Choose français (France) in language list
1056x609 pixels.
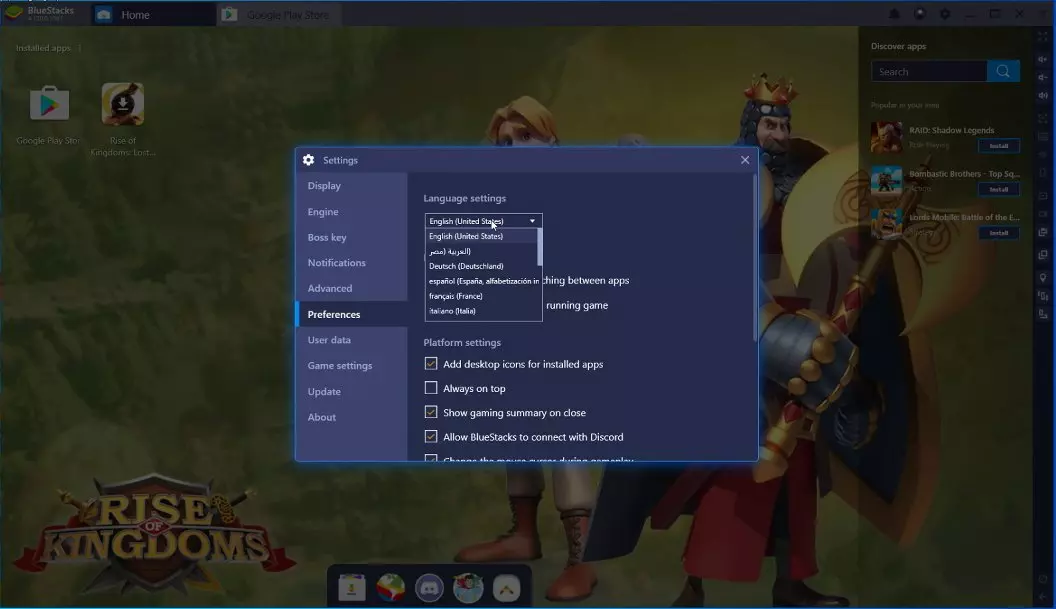coord(456,296)
